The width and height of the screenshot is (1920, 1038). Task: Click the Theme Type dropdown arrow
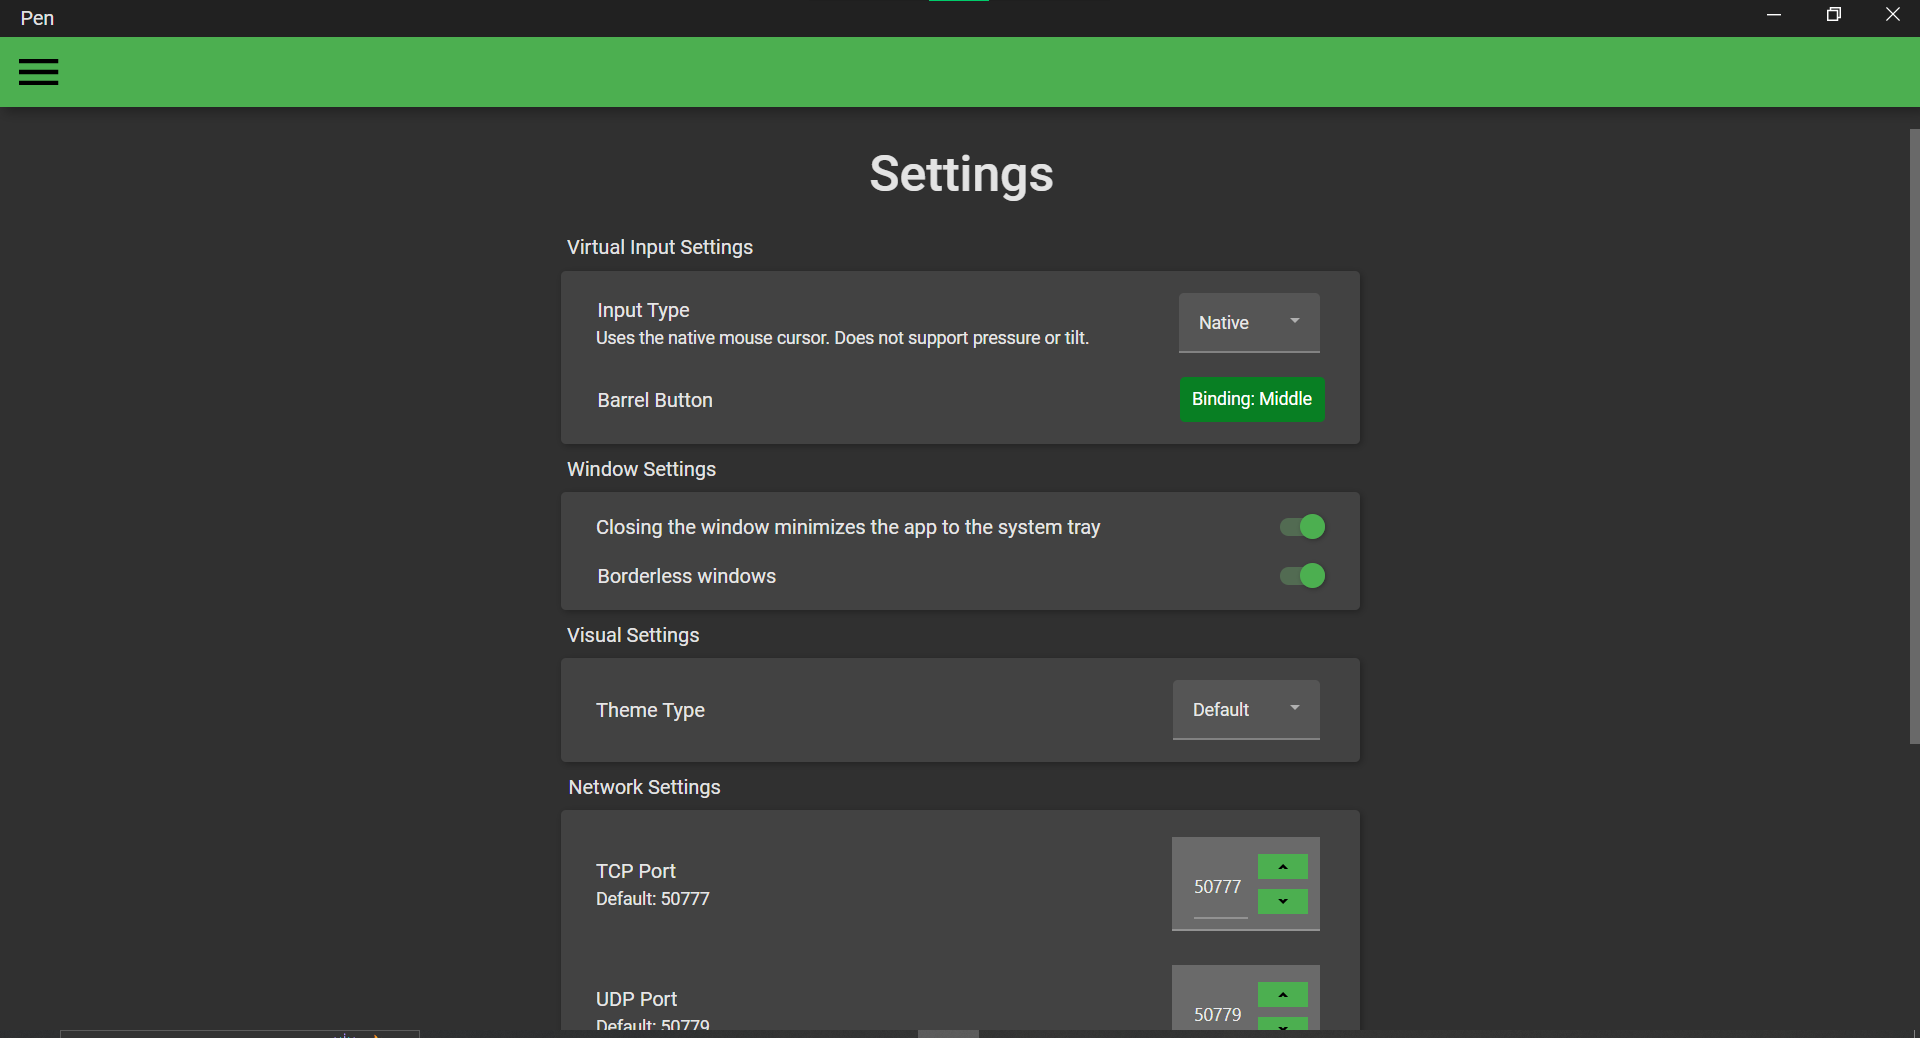click(1295, 708)
